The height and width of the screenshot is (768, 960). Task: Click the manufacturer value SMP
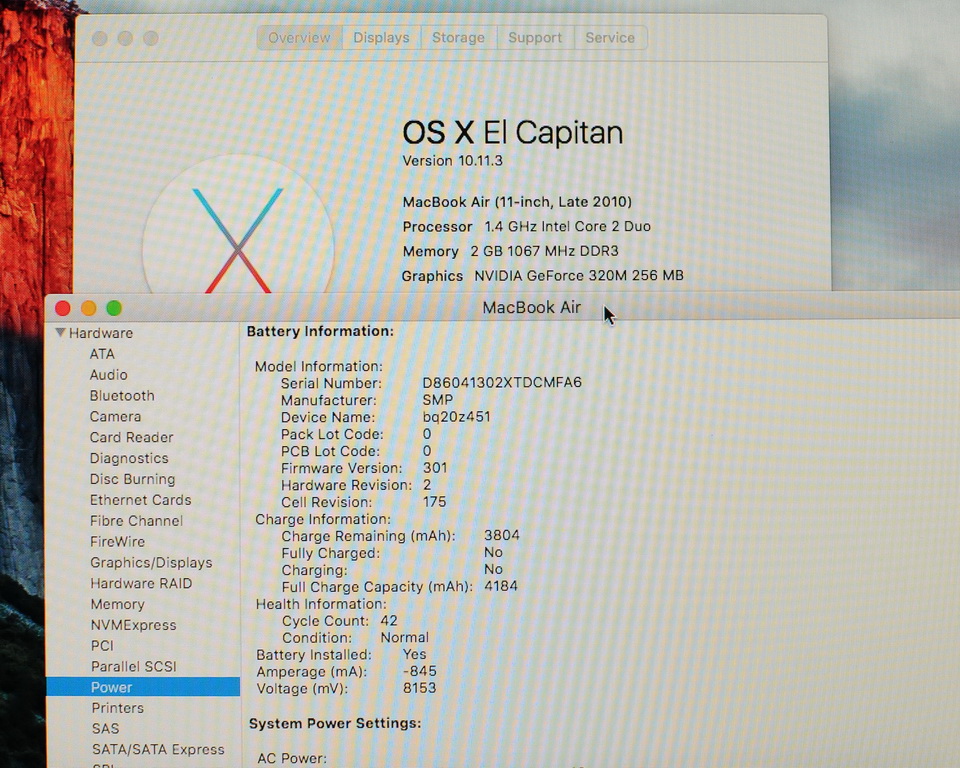[438, 400]
